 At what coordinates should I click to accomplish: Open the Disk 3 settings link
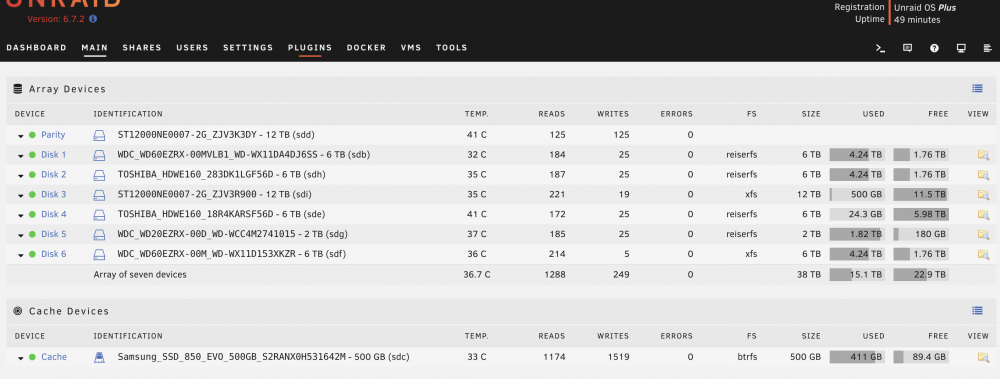(54, 195)
